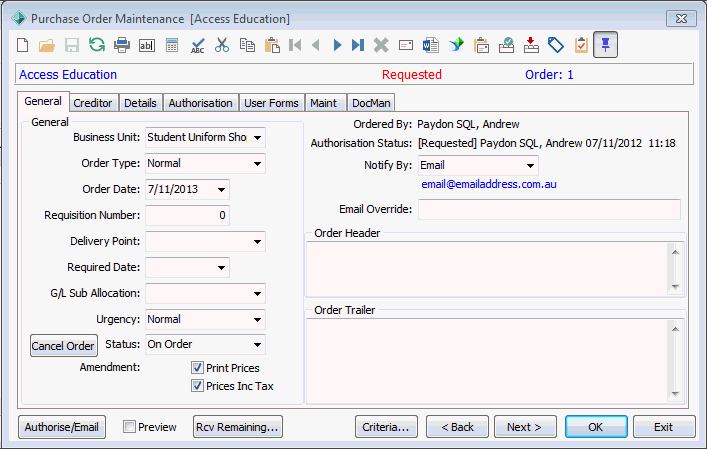This screenshot has height=449, width=707.
Task: Click the Next > button
Action: [525, 427]
